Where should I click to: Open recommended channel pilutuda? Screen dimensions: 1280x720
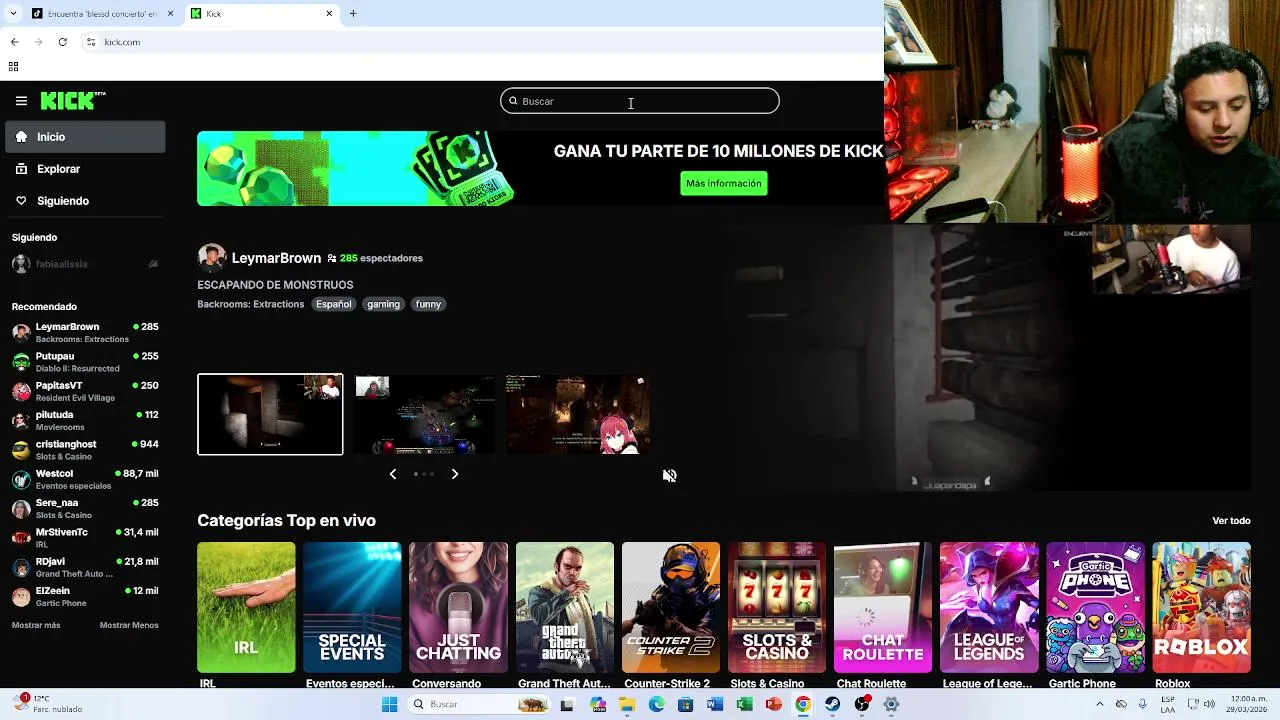[x=85, y=420]
